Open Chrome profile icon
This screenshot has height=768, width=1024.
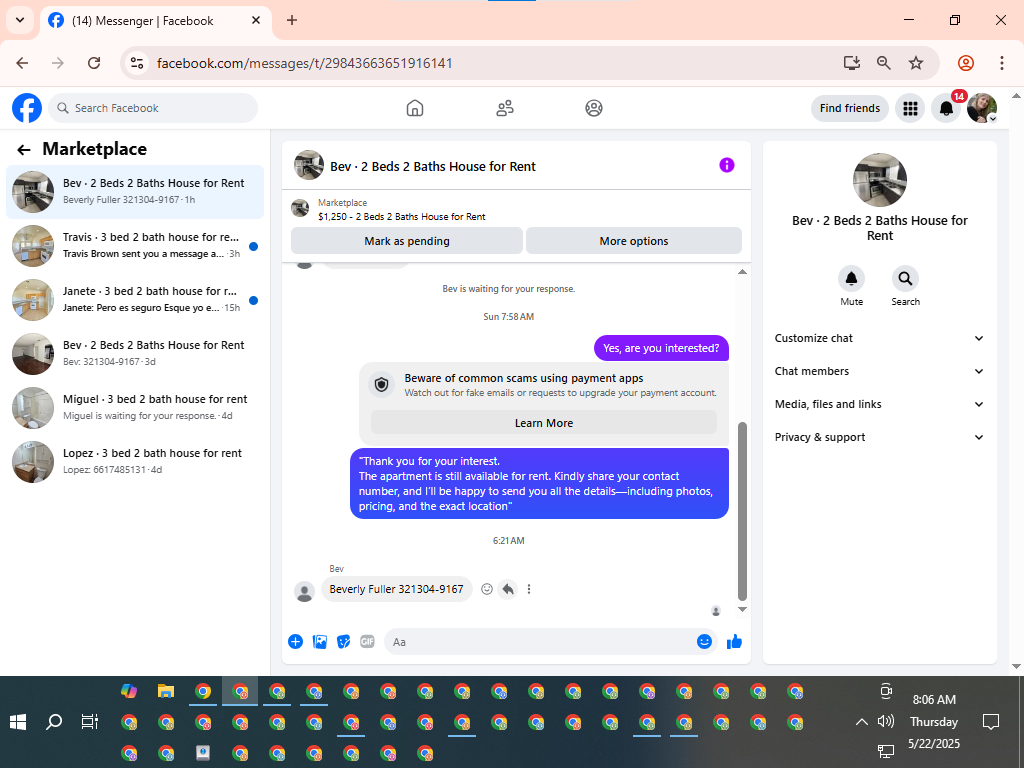[x=966, y=63]
